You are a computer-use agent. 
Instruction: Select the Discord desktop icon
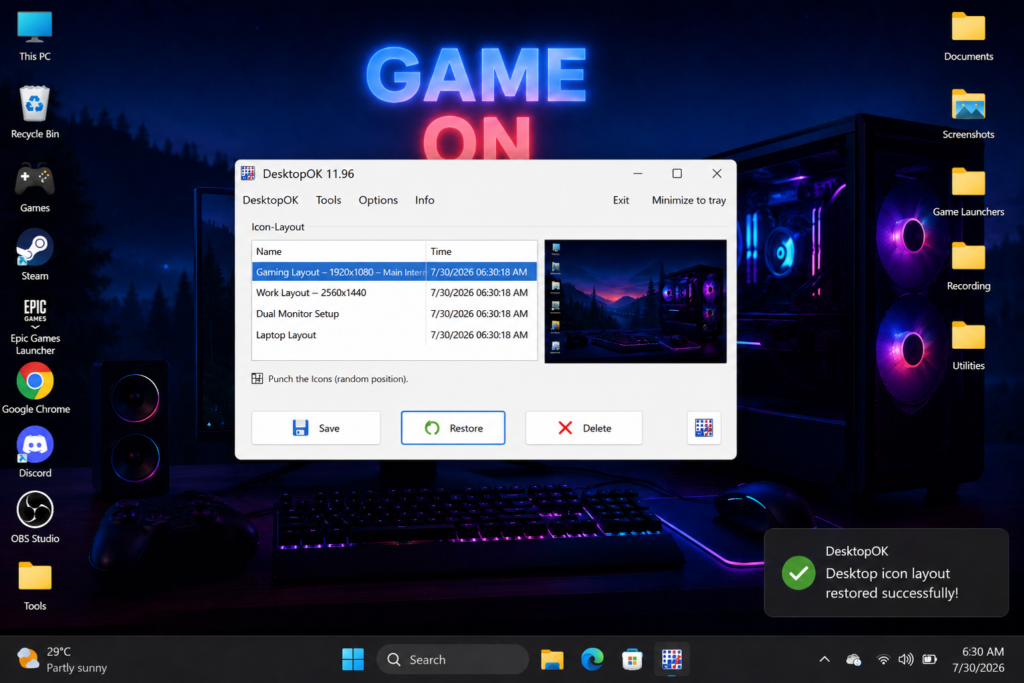pyautogui.click(x=35, y=453)
